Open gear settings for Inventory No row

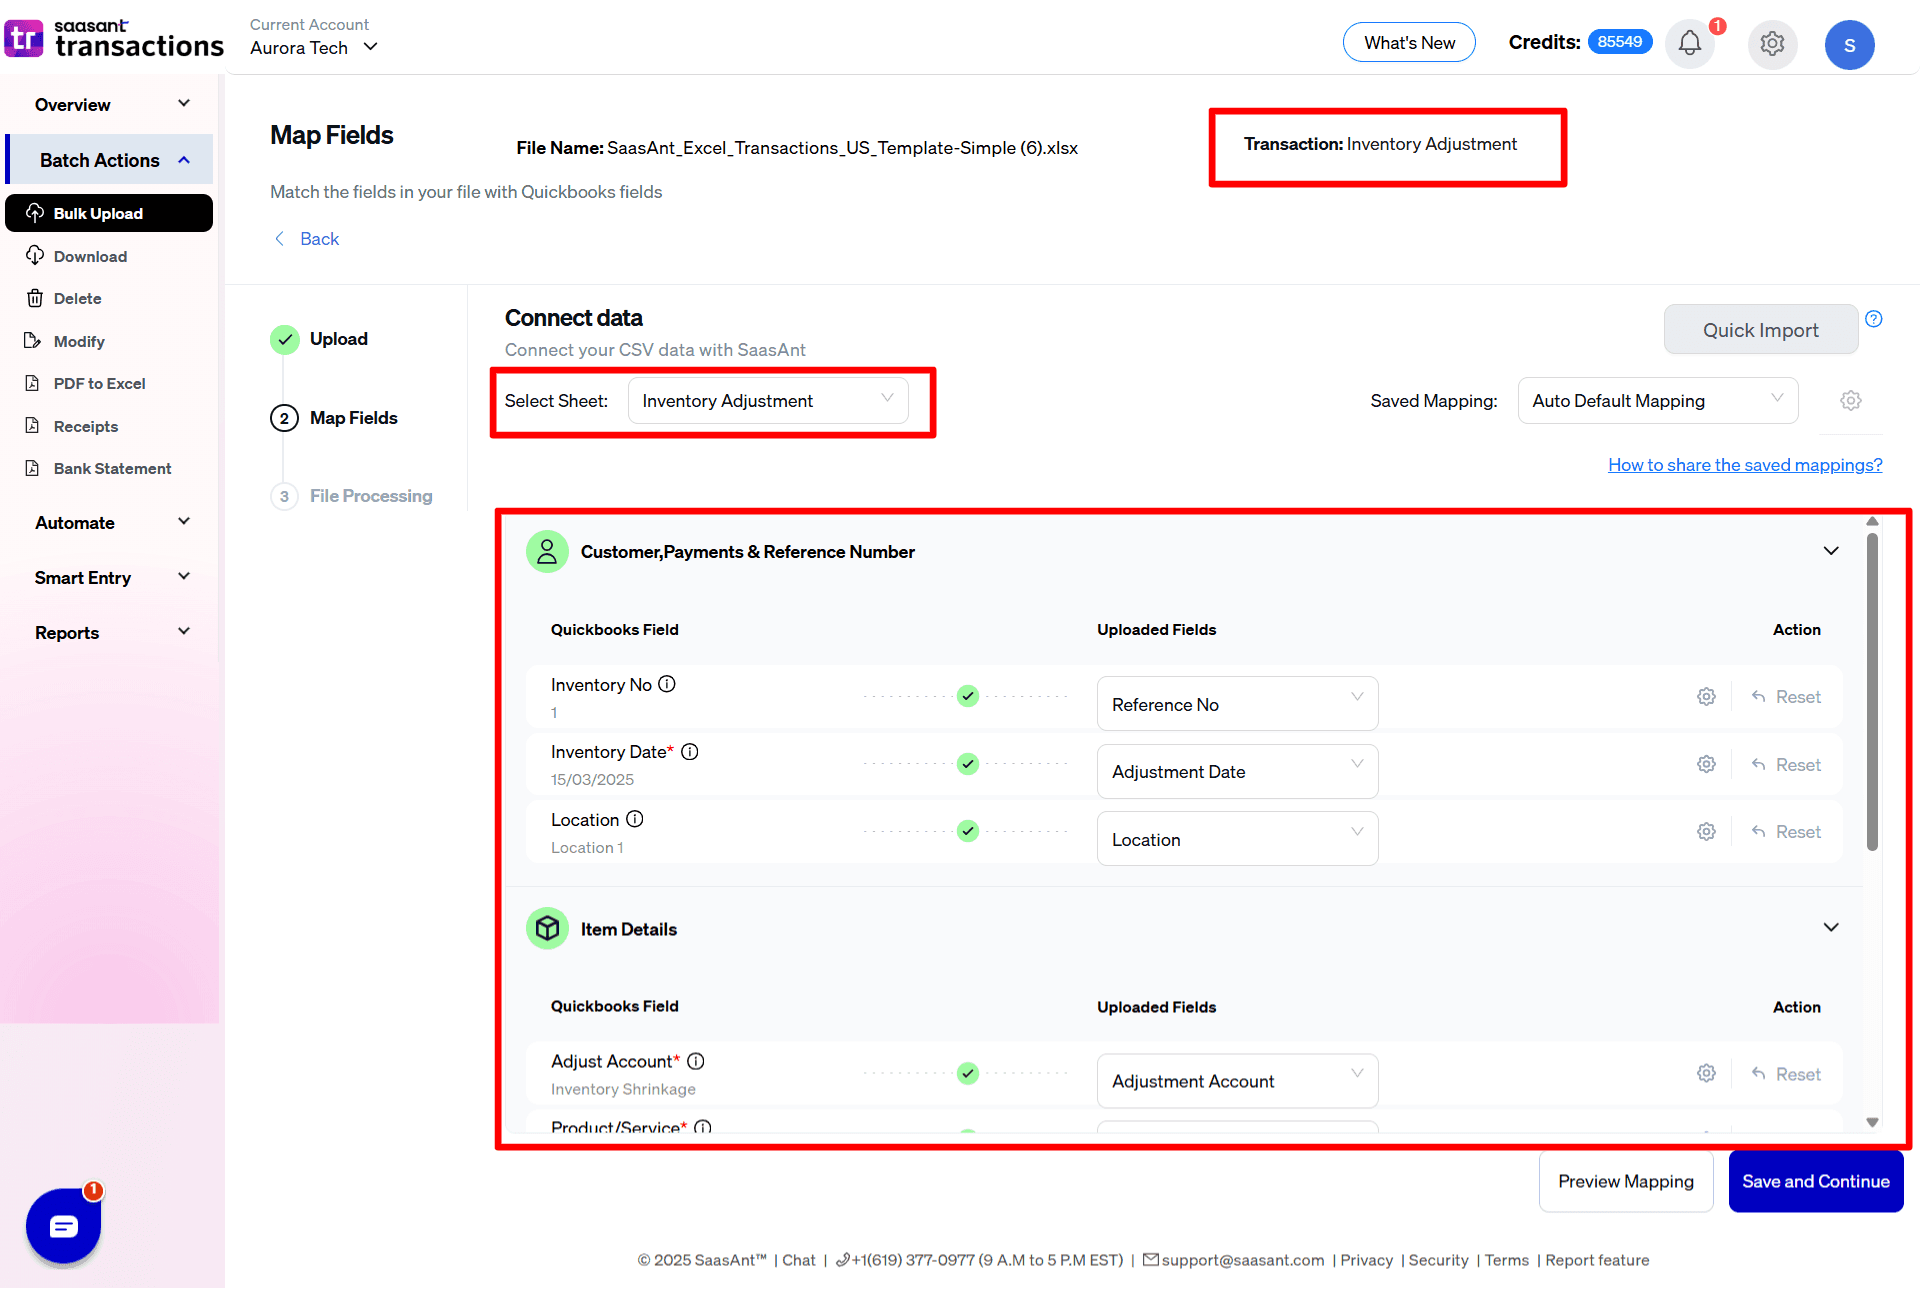[1706, 697]
